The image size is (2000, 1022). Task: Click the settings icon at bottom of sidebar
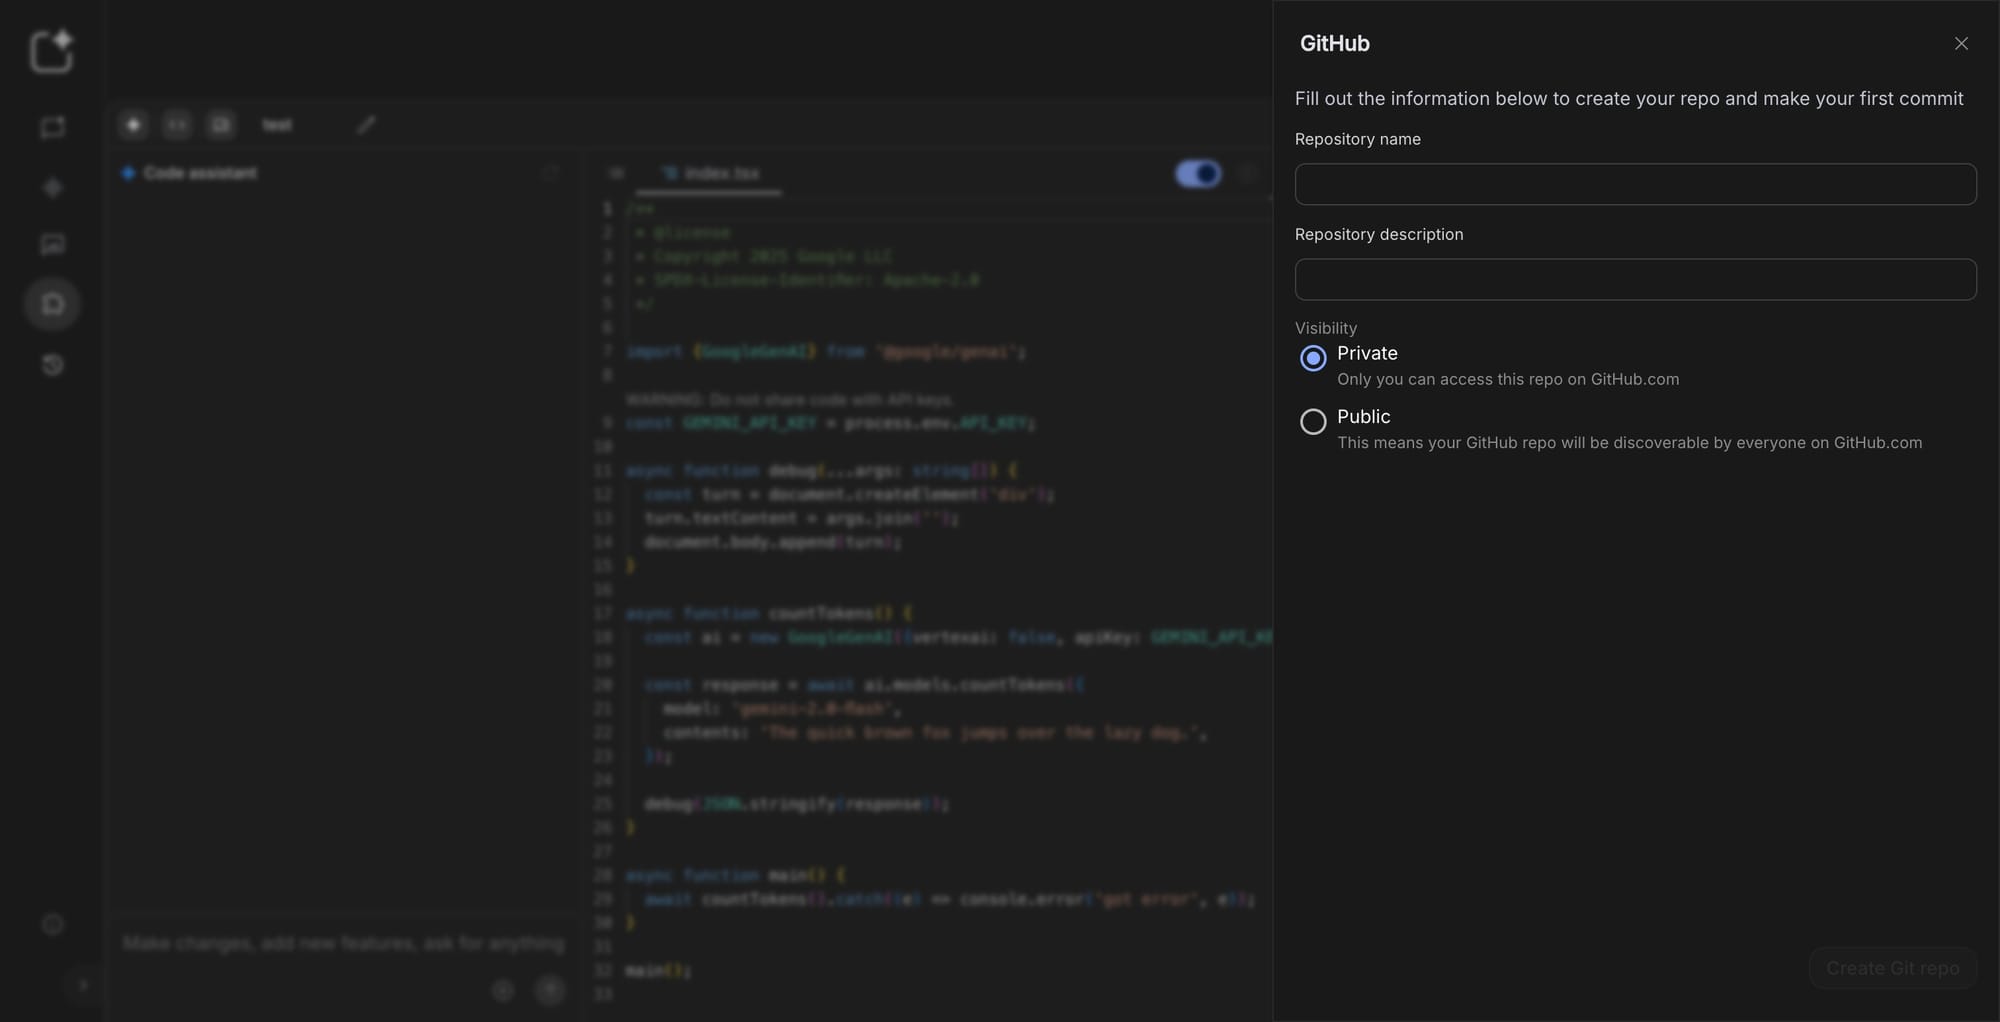pos(52,924)
